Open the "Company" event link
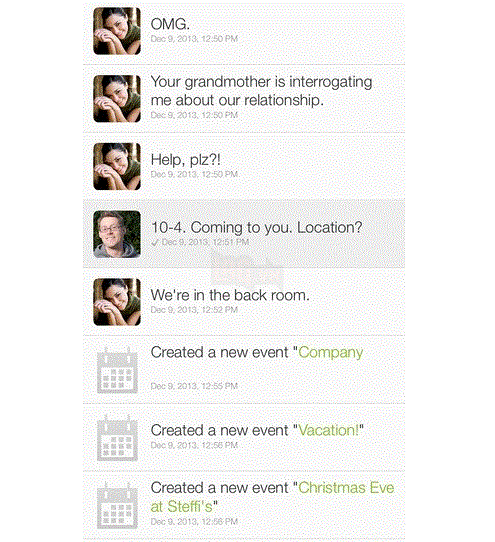Viewport: 495px width, 542px height. pyautogui.click(x=330, y=353)
